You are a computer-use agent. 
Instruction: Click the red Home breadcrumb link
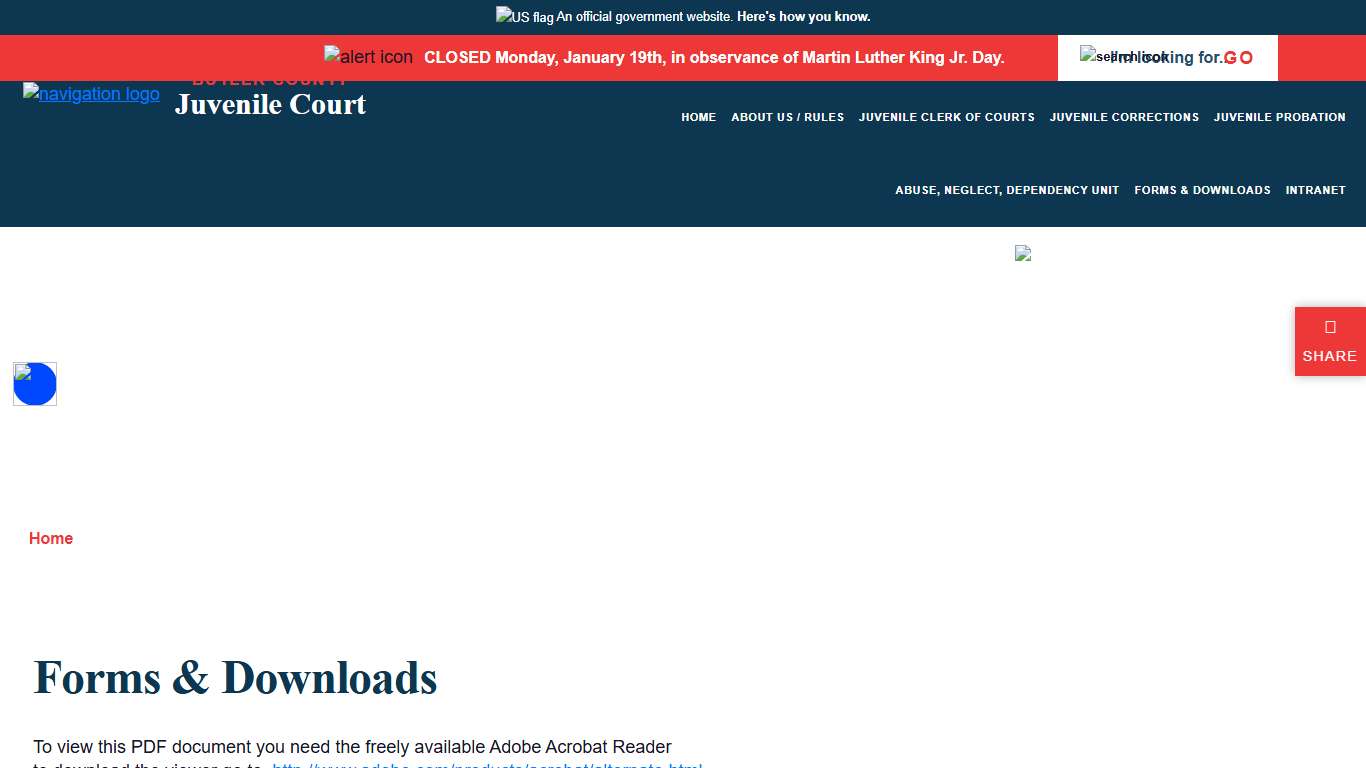click(x=51, y=538)
